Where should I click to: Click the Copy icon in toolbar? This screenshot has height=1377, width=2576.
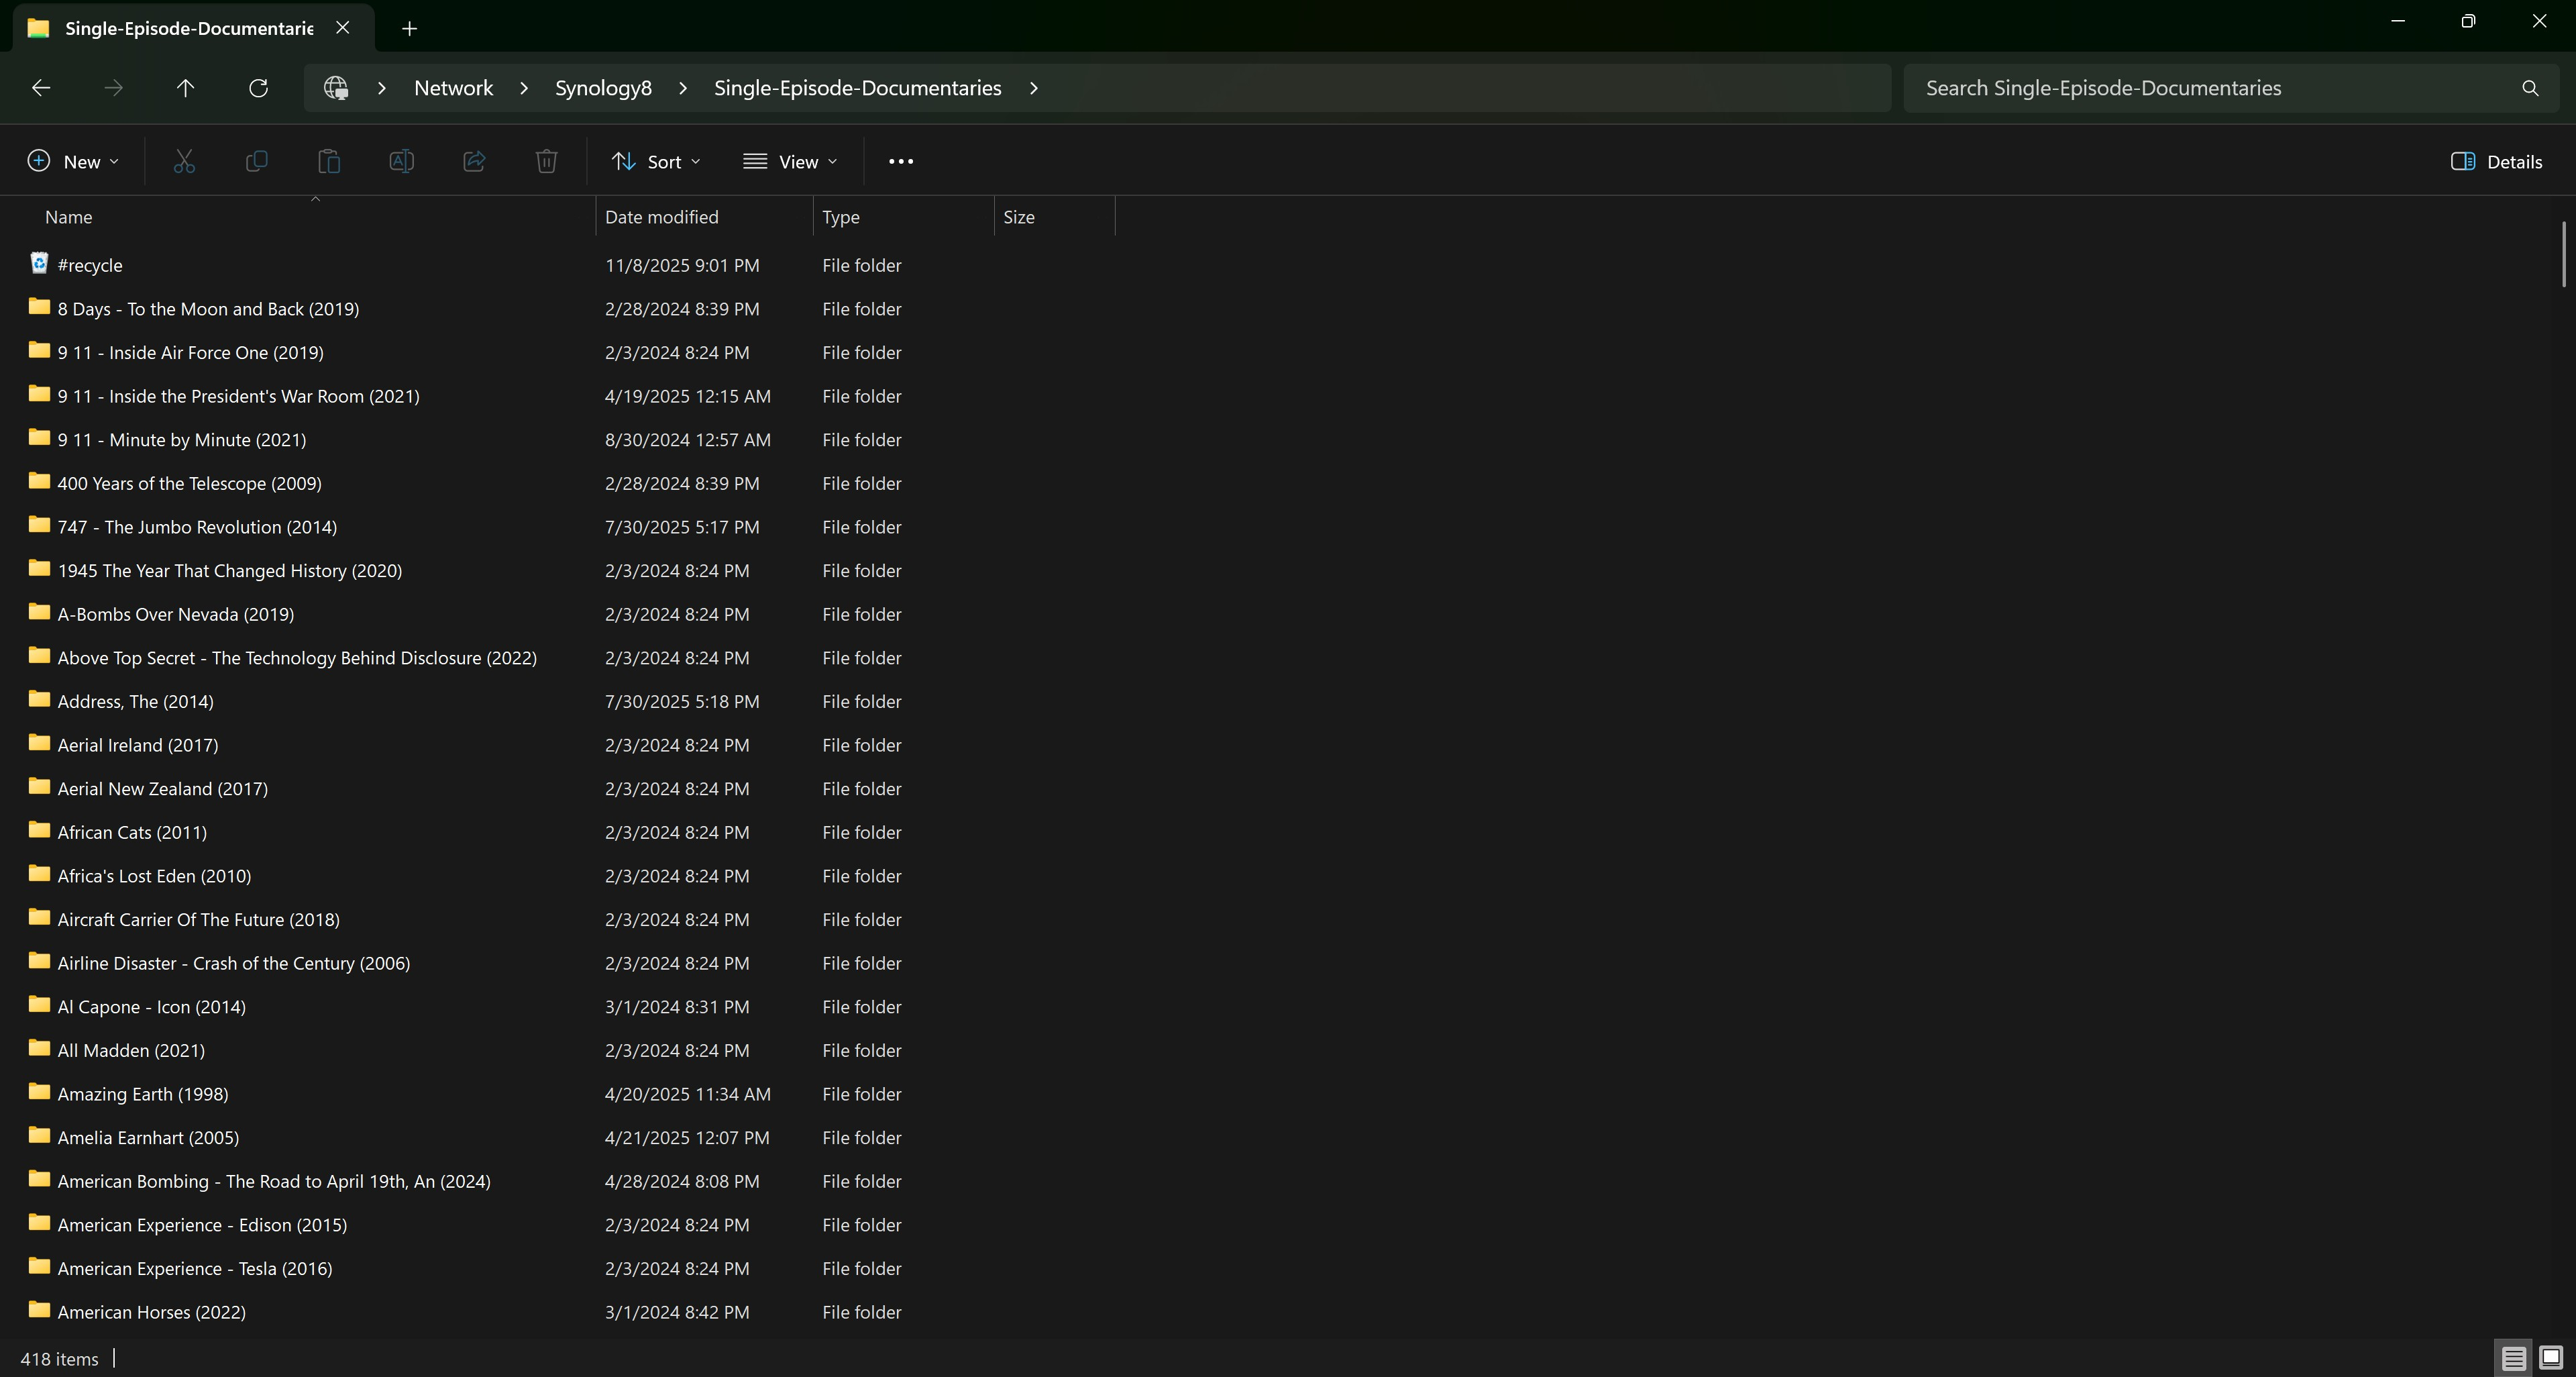257,161
